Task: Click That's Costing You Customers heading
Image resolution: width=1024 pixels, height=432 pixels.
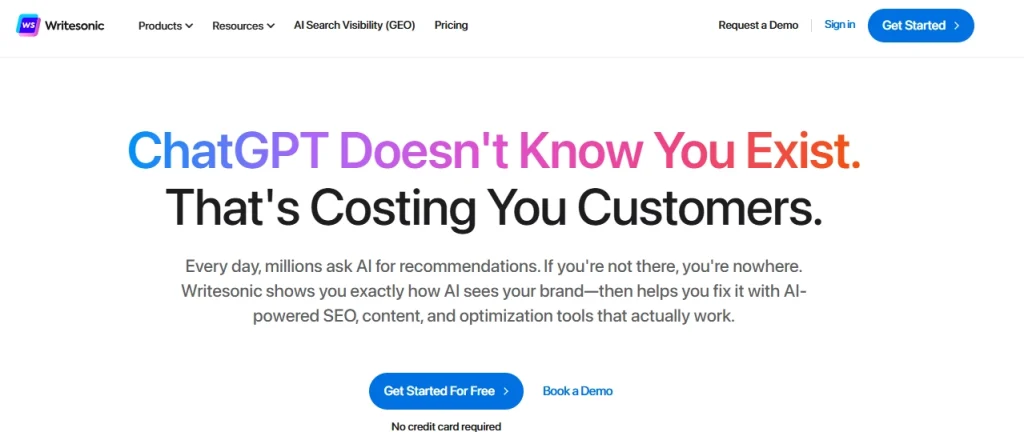Action: [x=494, y=206]
